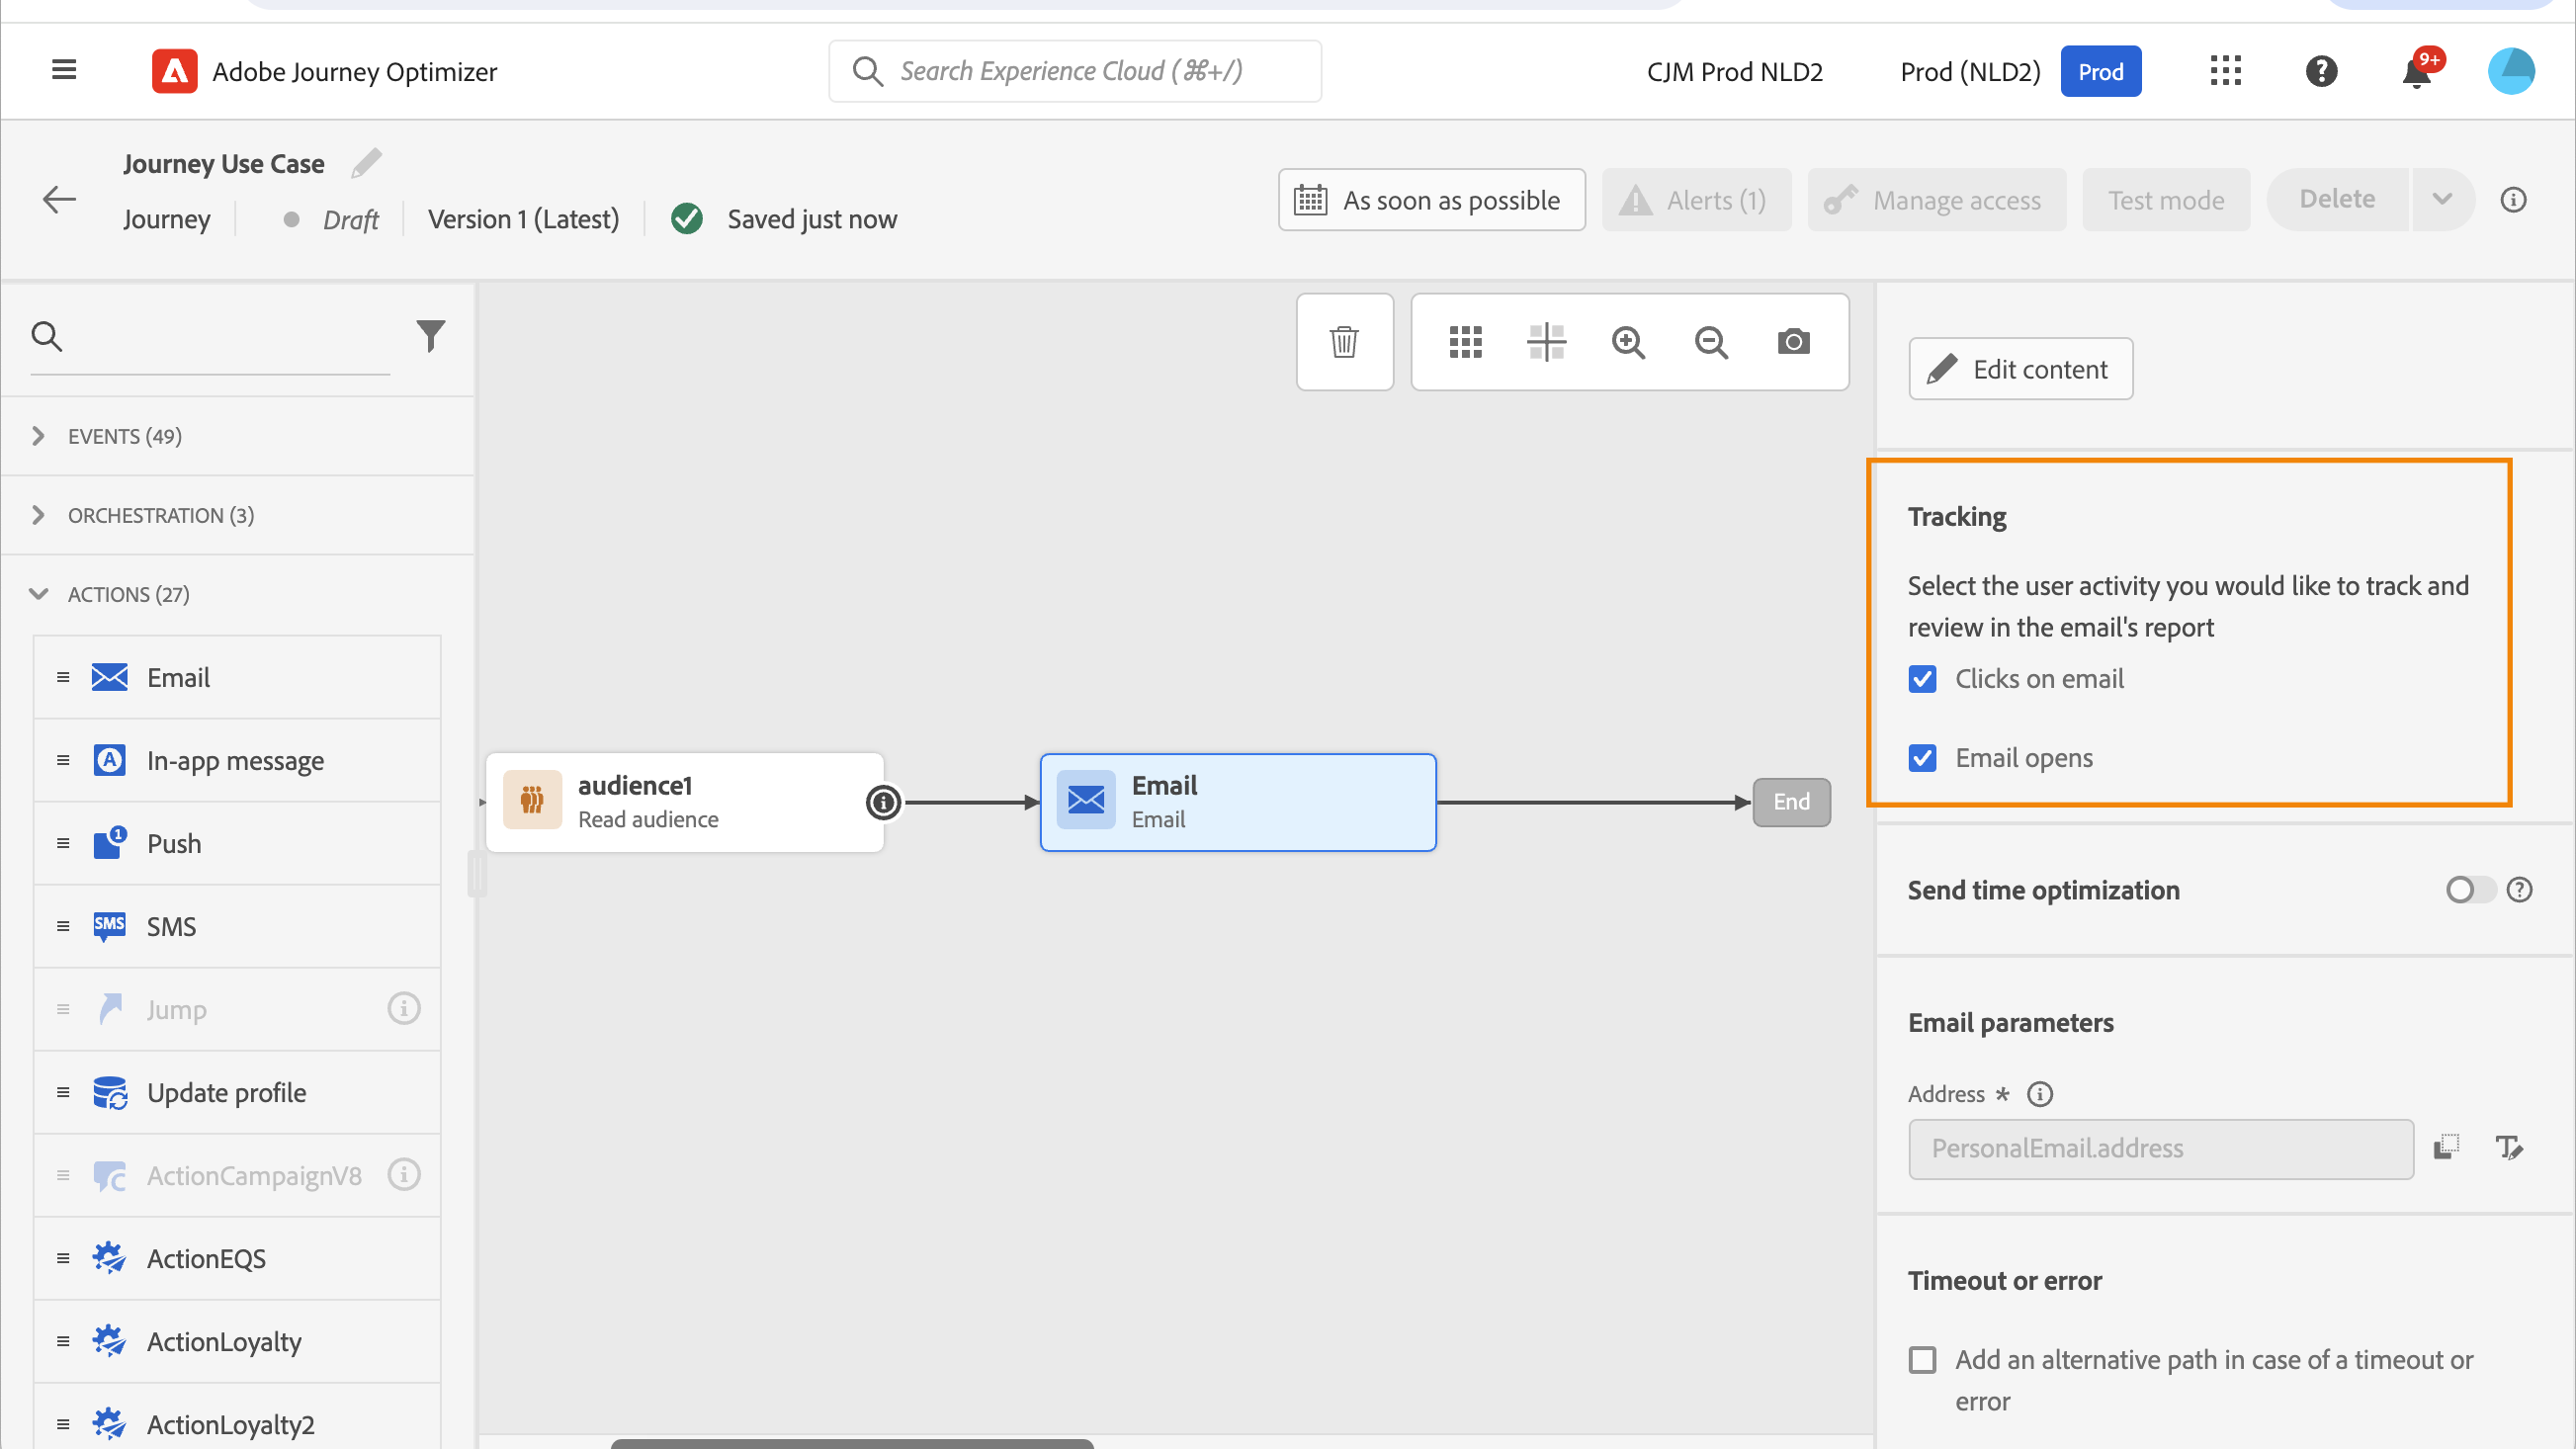Screen dimensions: 2576x1449
Task: Click the Edit content button
Action: click(x=2020, y=369)
